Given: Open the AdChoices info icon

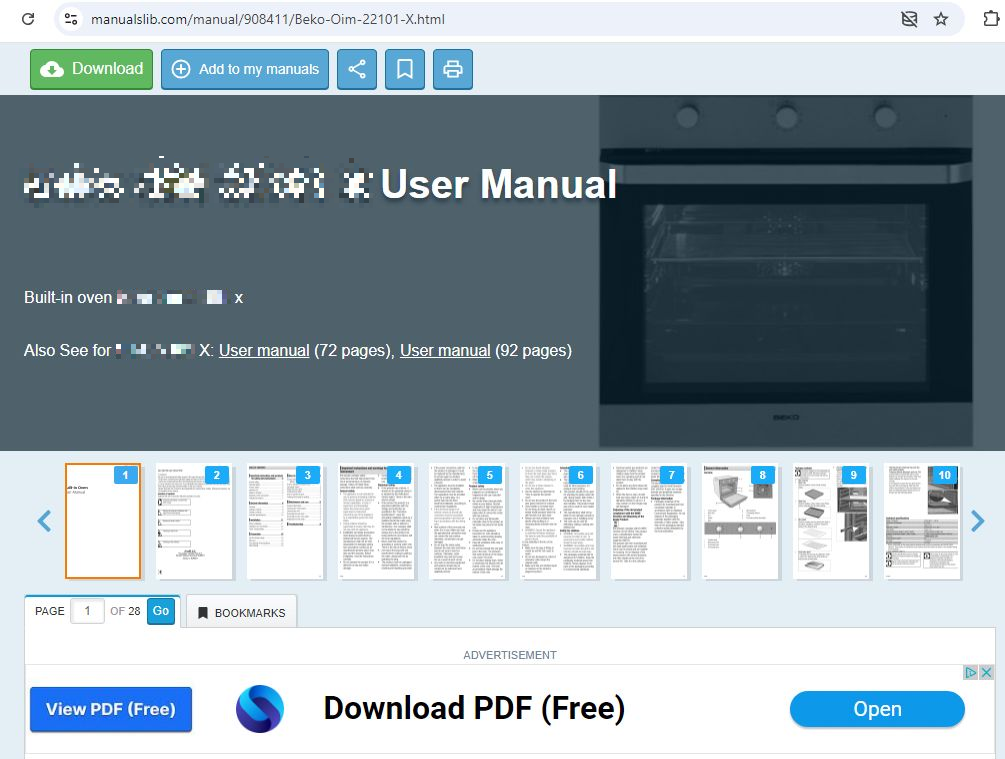Looking at the screenshot, I should coord(970,673).
